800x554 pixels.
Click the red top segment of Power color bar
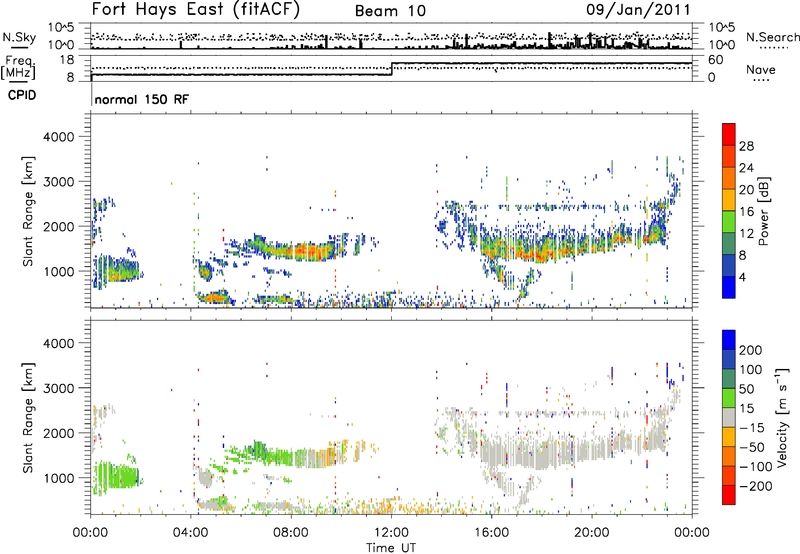click(x=729, y=134)
